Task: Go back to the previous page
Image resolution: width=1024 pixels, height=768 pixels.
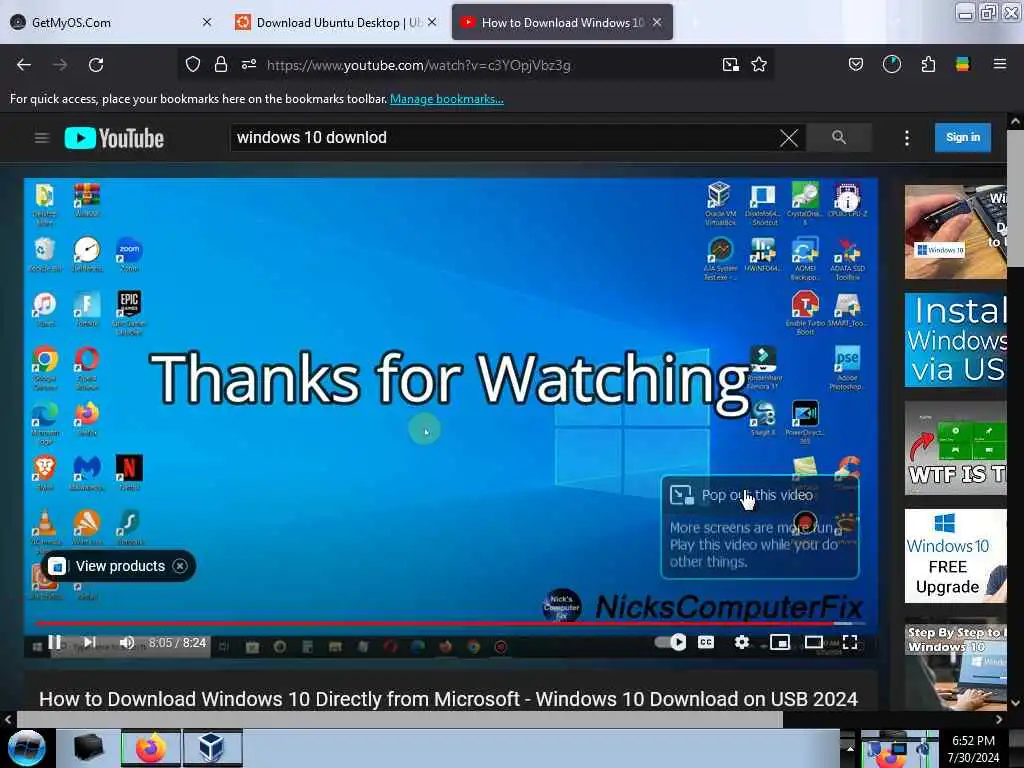Action: pyautogui.click(x=24, y=65)
